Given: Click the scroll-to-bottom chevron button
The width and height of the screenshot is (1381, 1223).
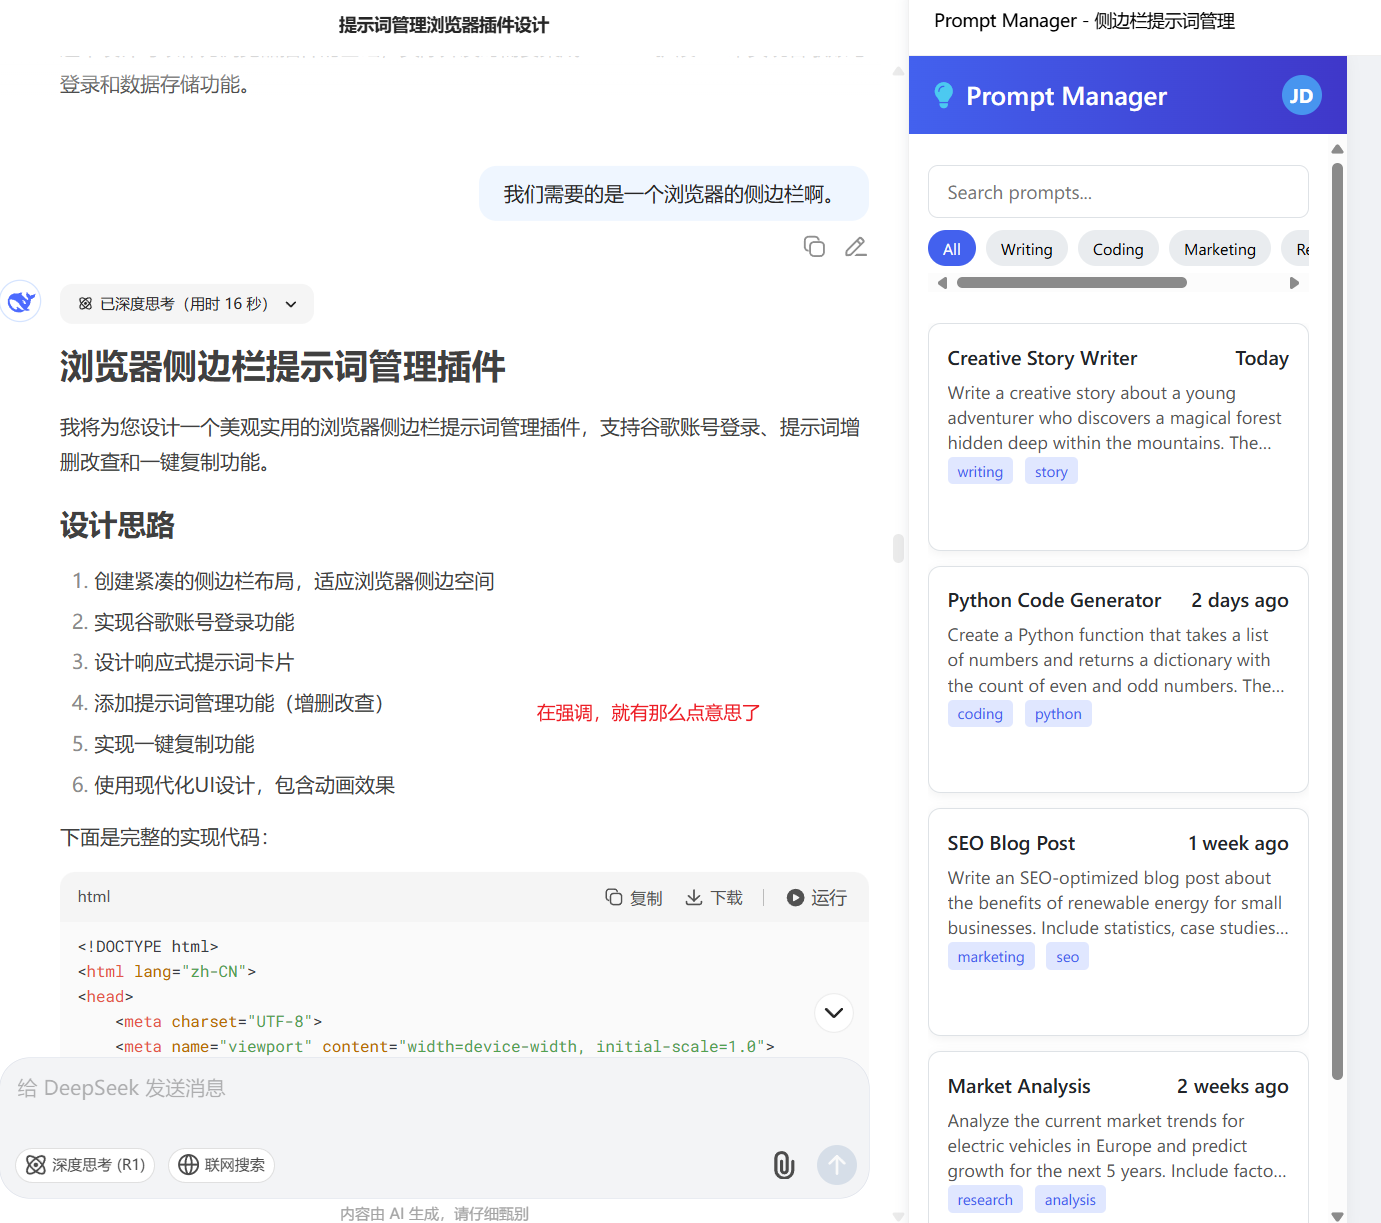Looking at the screenshot, I should click(834, 1013).
